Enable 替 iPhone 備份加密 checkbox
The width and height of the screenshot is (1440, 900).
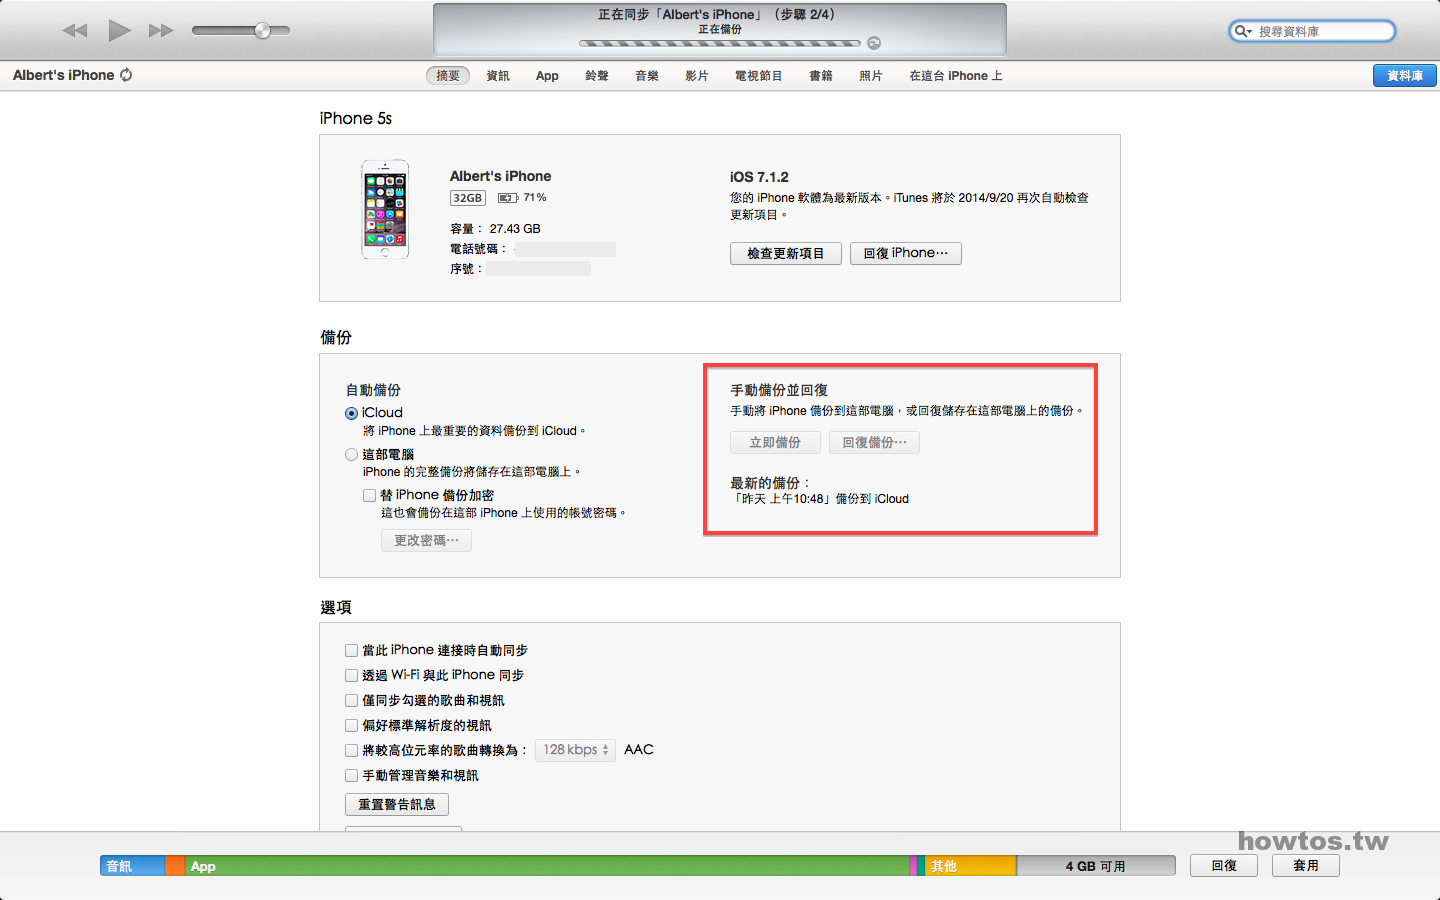(370, 495)
